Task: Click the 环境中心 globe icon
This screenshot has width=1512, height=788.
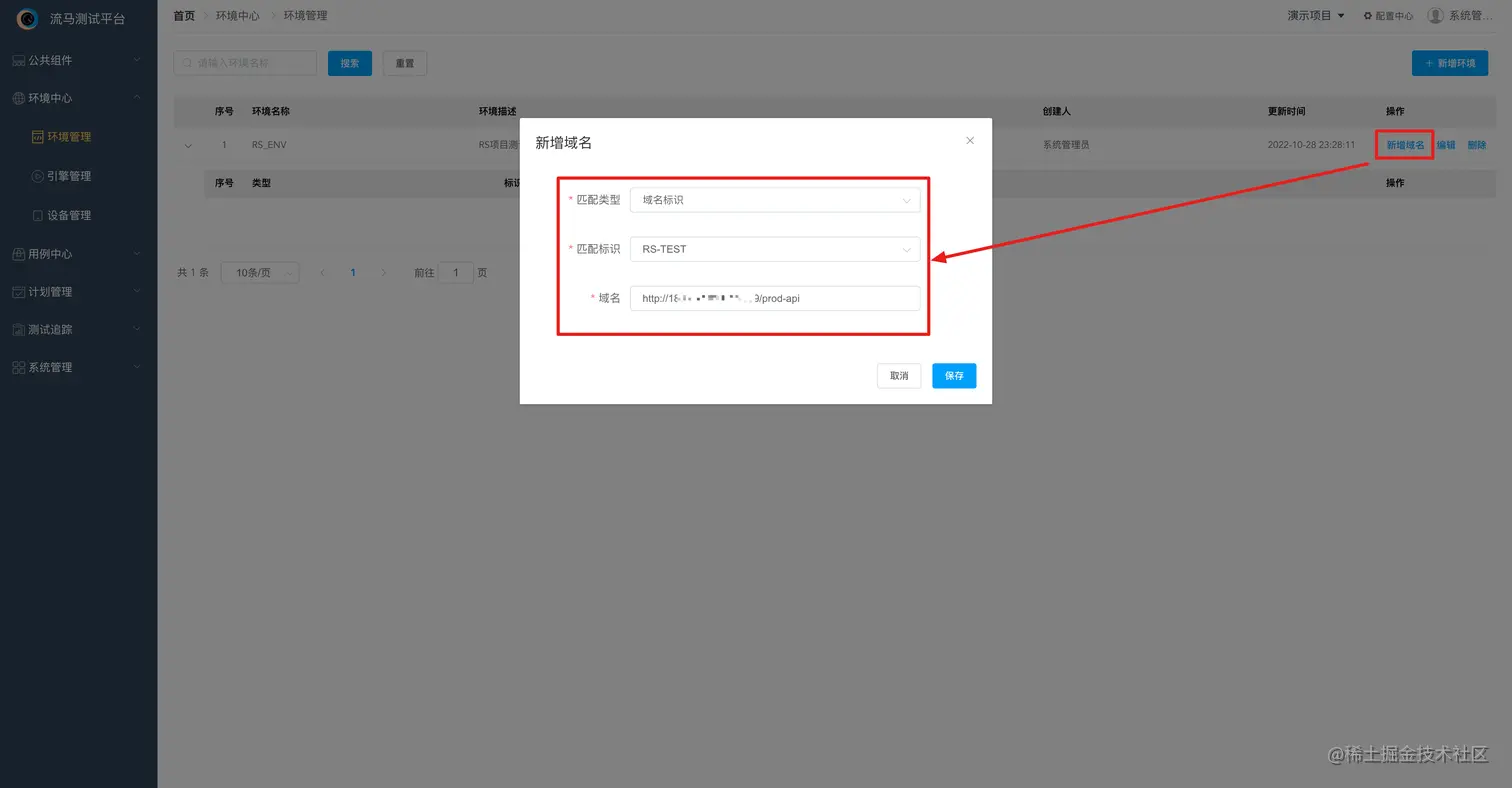Action: tap(18, 98)
